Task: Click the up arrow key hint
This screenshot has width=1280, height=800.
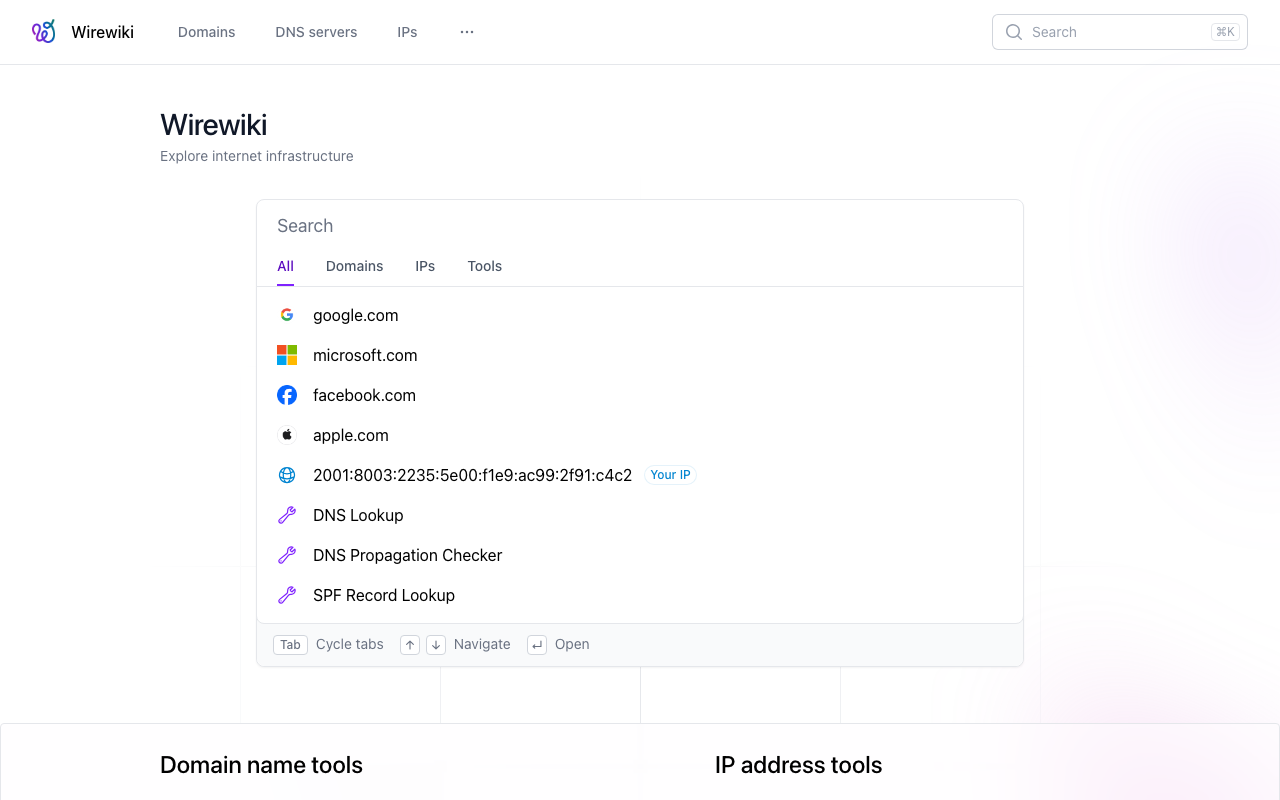Action: tap(410, 645)
